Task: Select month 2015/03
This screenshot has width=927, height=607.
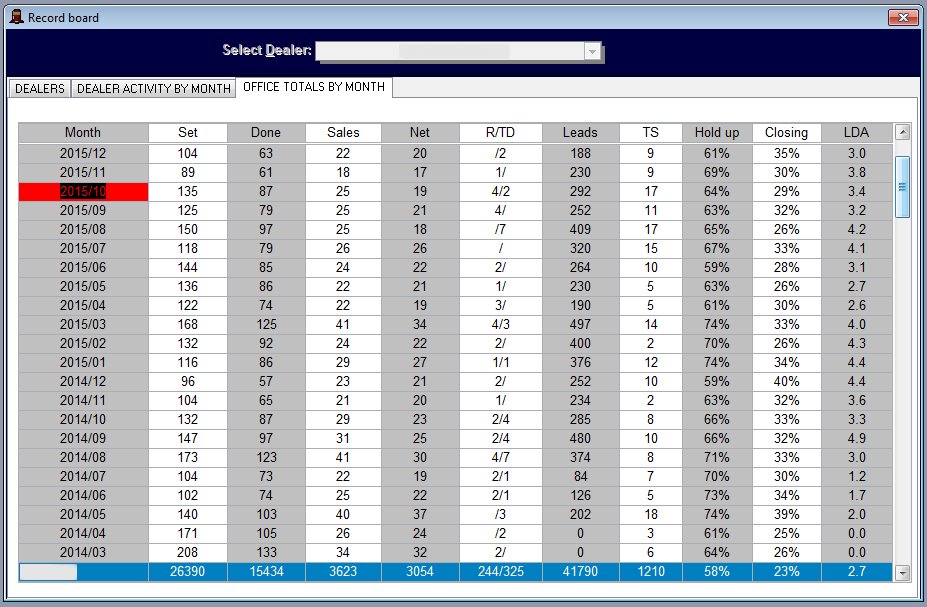Action: pos(83,324)
